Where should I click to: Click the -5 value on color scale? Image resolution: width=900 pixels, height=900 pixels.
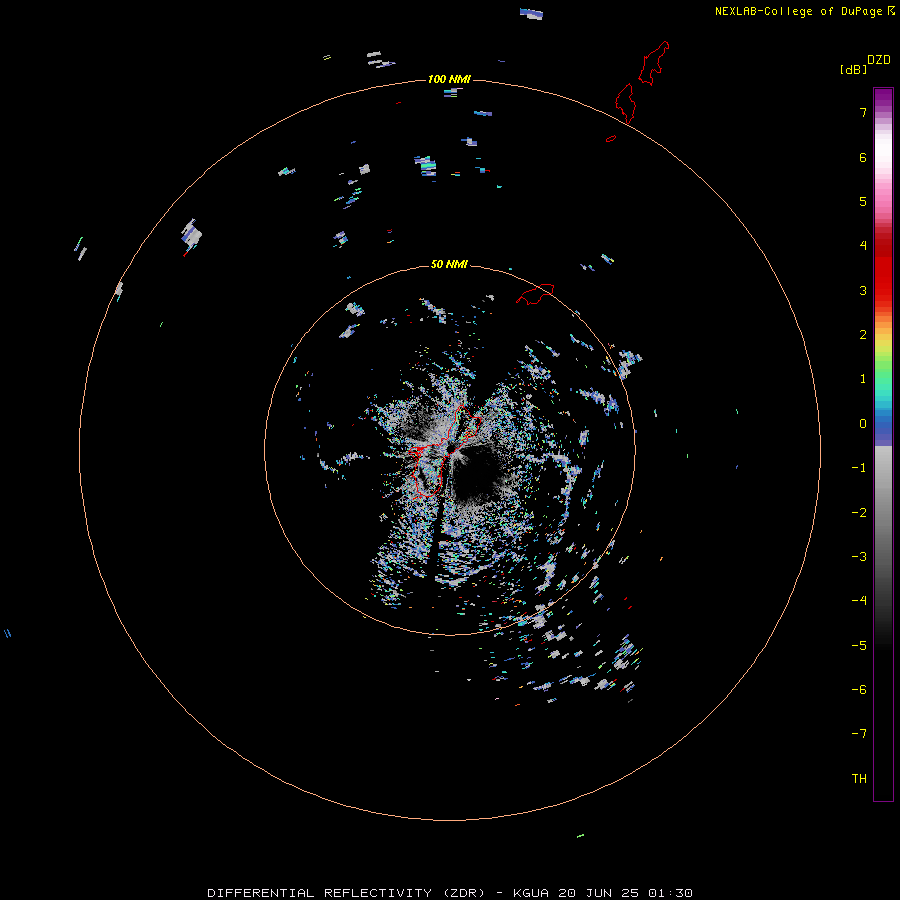[x=859, y=646]
